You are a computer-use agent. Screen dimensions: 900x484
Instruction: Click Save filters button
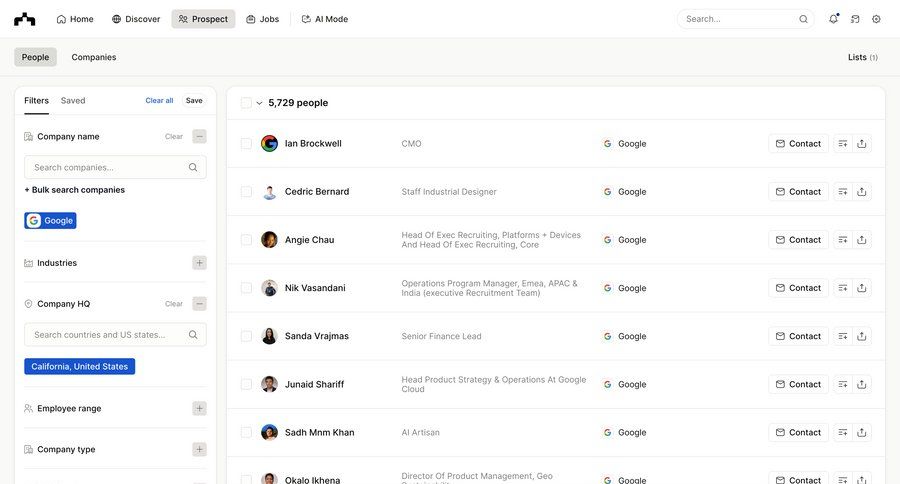[194, 100]
